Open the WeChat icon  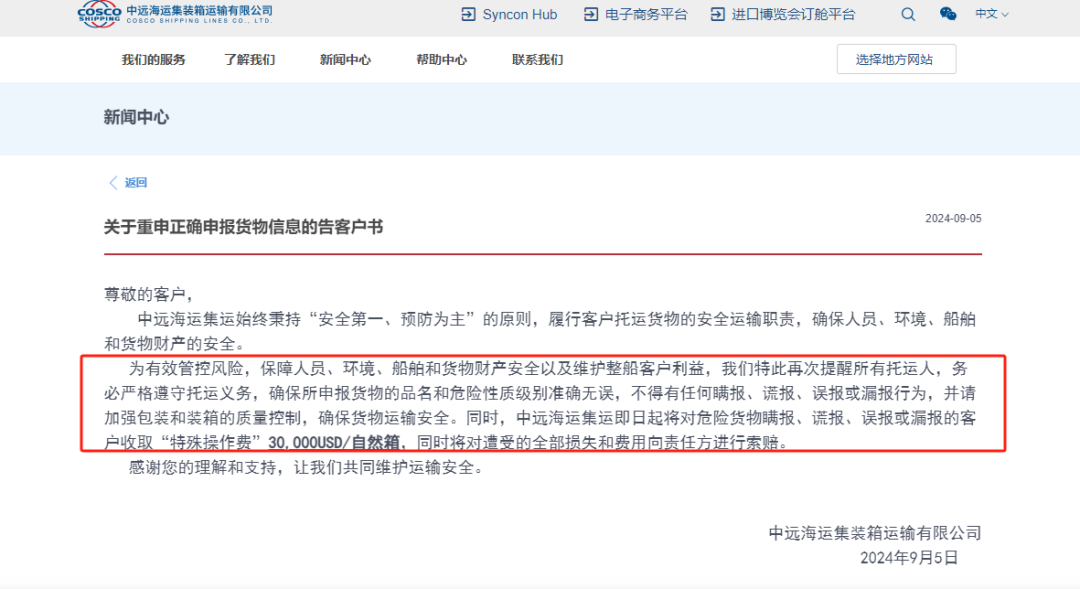[948, 14]
